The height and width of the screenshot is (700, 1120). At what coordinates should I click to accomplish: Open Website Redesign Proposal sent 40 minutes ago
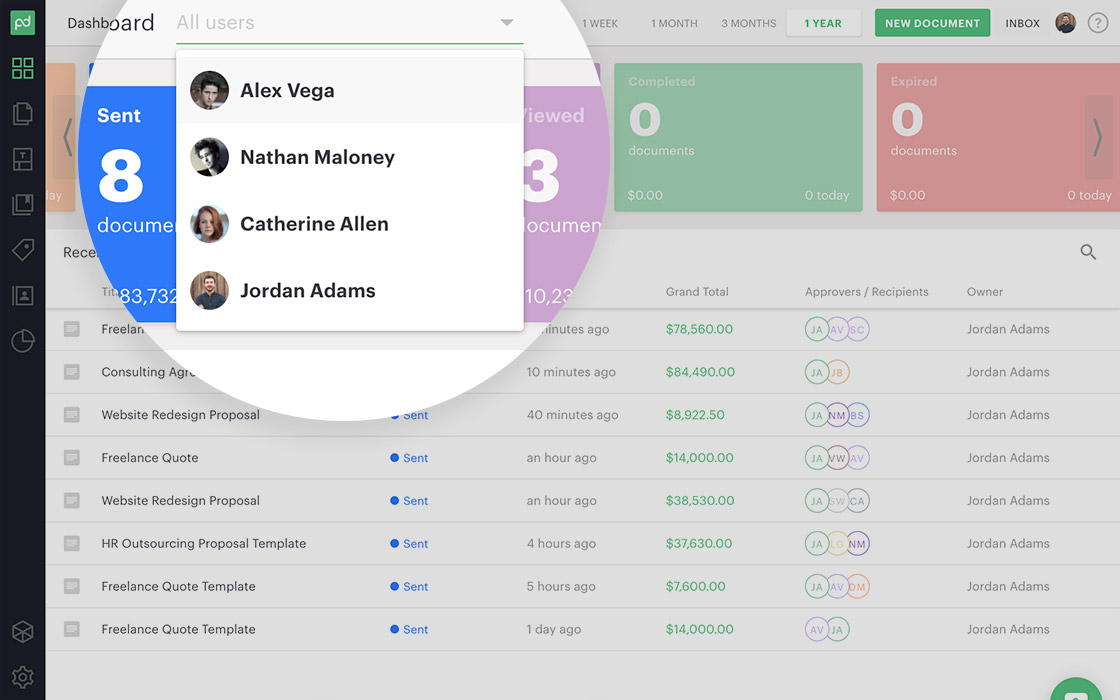click(x=180, y=415)
